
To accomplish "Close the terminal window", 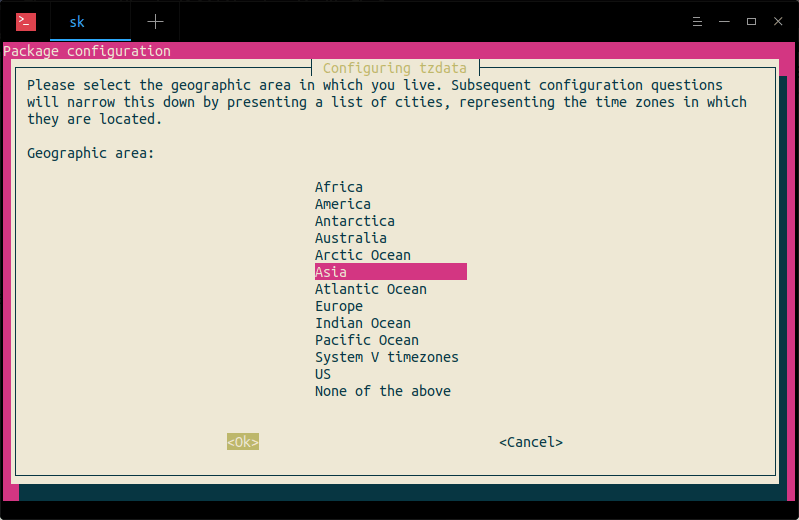I will point(776,21).
